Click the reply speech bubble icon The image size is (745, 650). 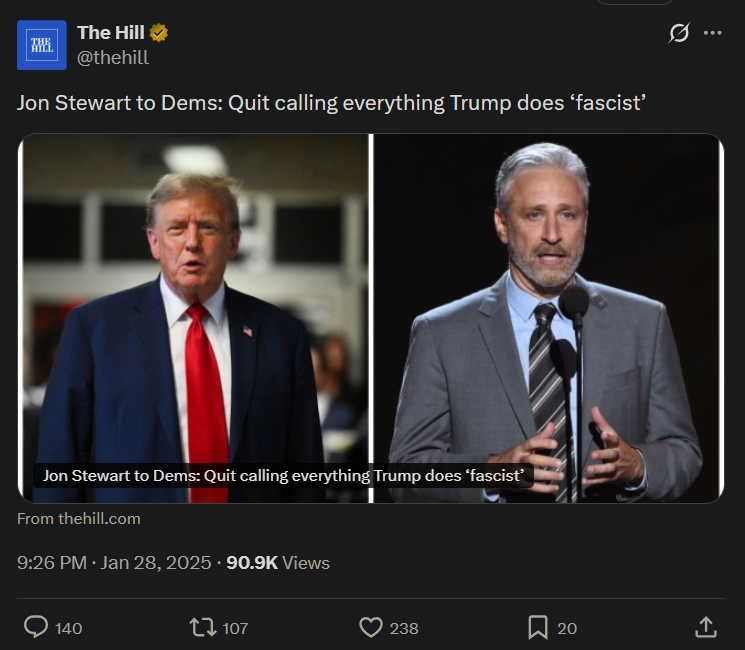(36, 627)
